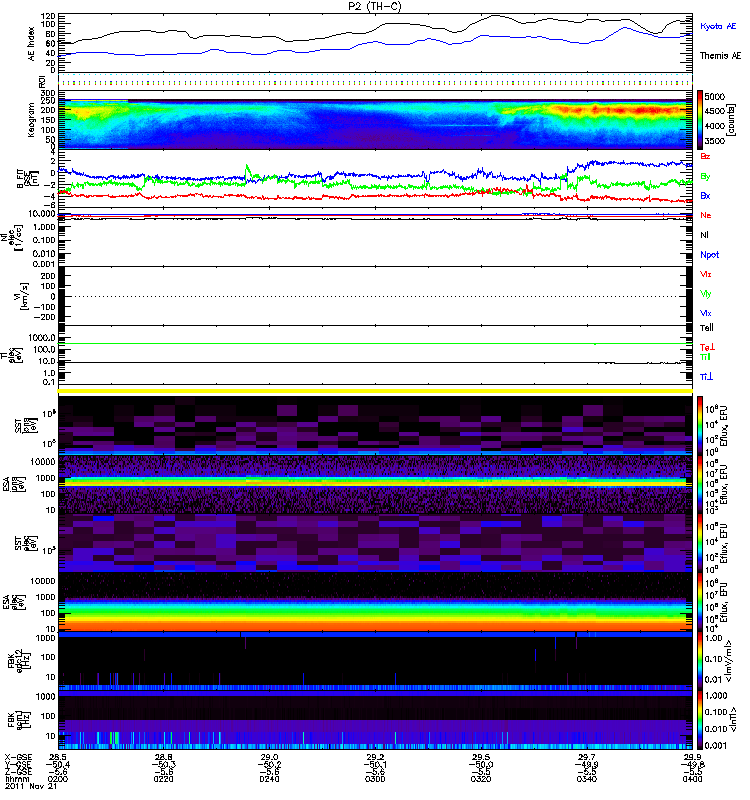Click the ESA electrons Eflux color bar
The image size is (750, 800).
pyautogui.click(x=700, y=602)
